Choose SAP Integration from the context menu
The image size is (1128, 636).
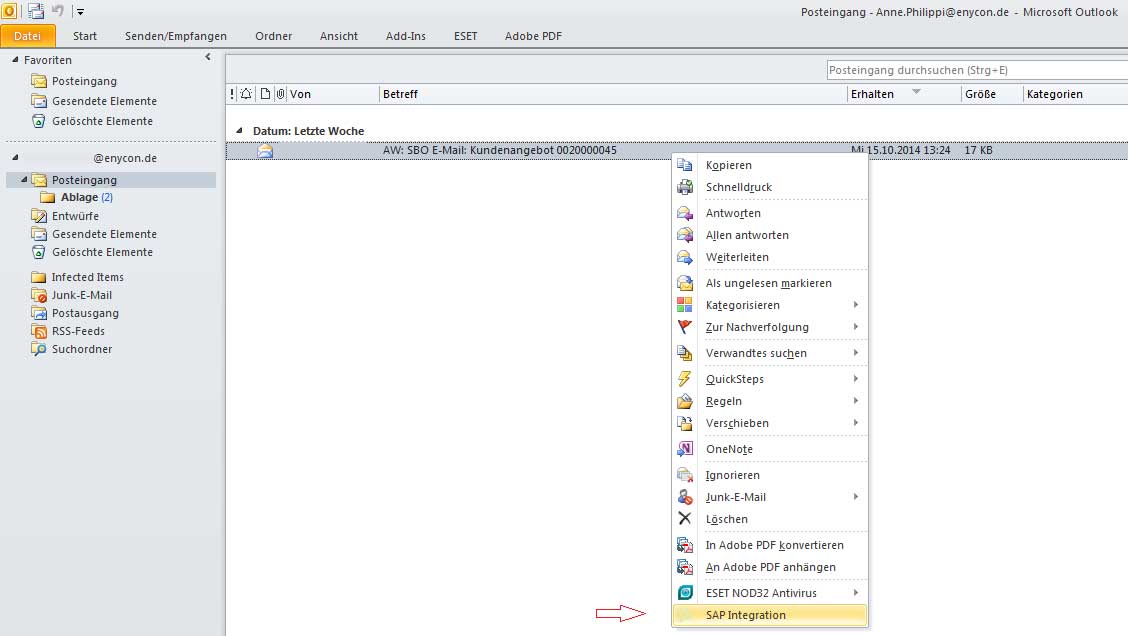point(745,614)
